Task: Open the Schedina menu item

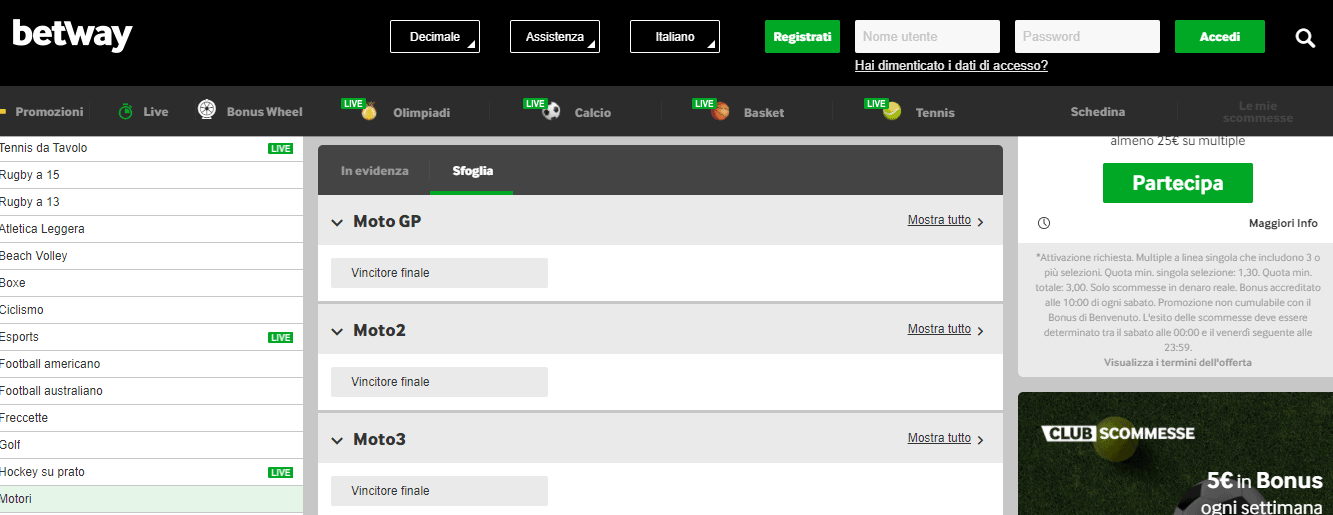Action: tap(1098, 112)
